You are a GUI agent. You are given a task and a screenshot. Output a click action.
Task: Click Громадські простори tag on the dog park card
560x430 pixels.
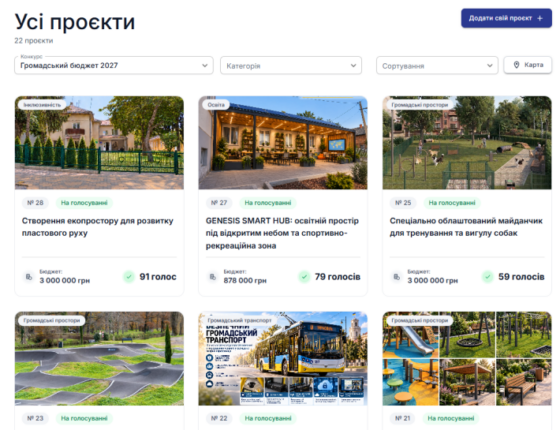(420, 105)
